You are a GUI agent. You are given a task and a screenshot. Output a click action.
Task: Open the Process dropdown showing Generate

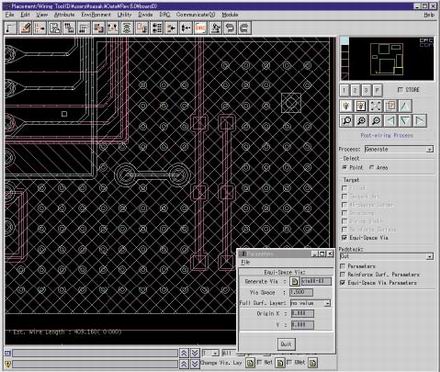[x=399, y=149]
